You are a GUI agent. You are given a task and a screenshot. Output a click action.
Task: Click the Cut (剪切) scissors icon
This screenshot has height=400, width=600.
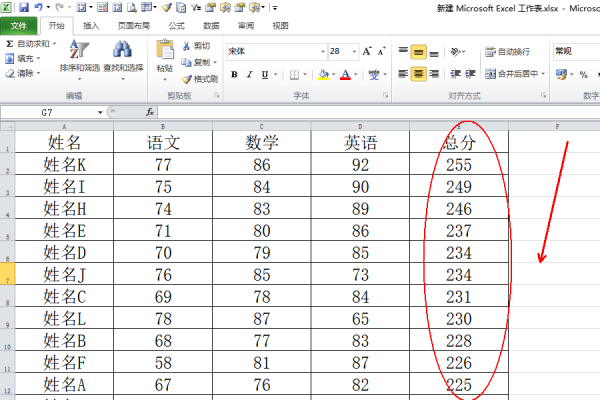pyautogui.click(x=186, y=46)
